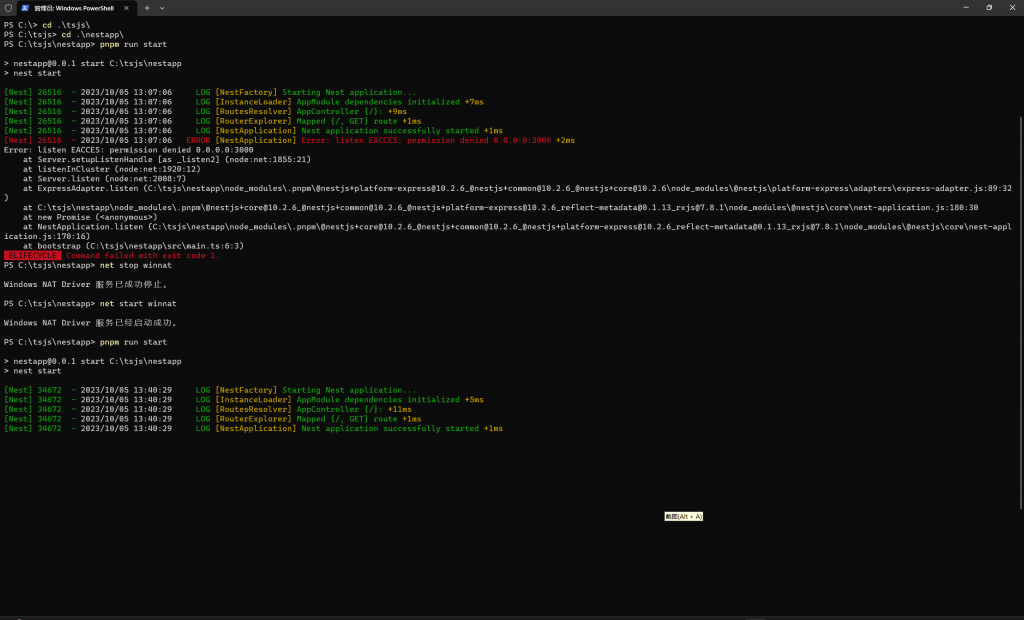1024x620 pixels.
Task: Click the red ELIFECYCLE error label
Action: [32, 255]
